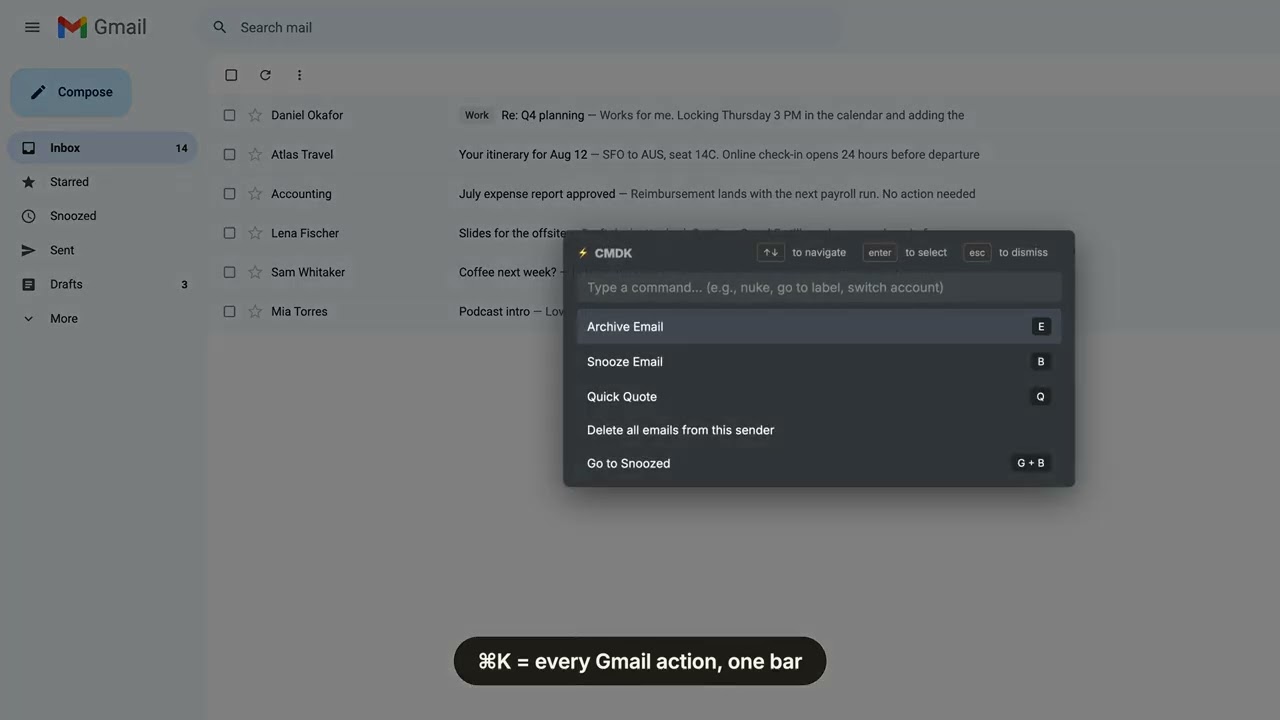The height and width of the screenshot is (720, 1280).
Task: Select the Go to Snoozed command
Action: [819, 463]
